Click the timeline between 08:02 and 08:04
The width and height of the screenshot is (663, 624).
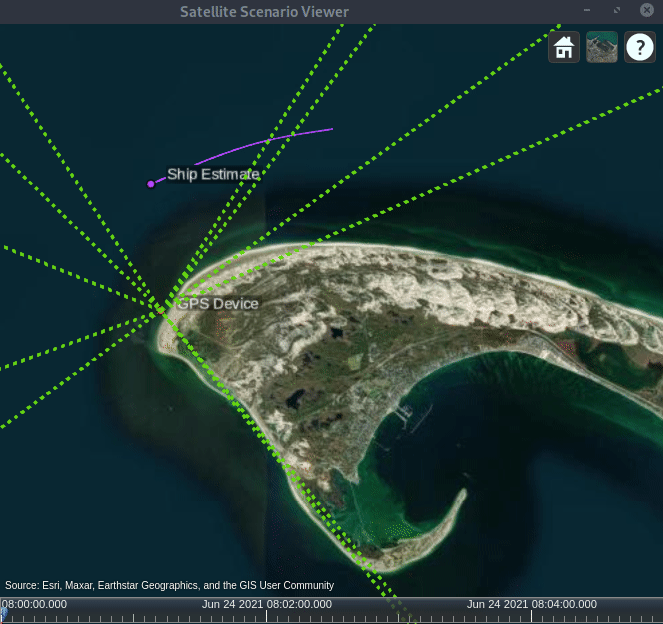tap(400, 610)
